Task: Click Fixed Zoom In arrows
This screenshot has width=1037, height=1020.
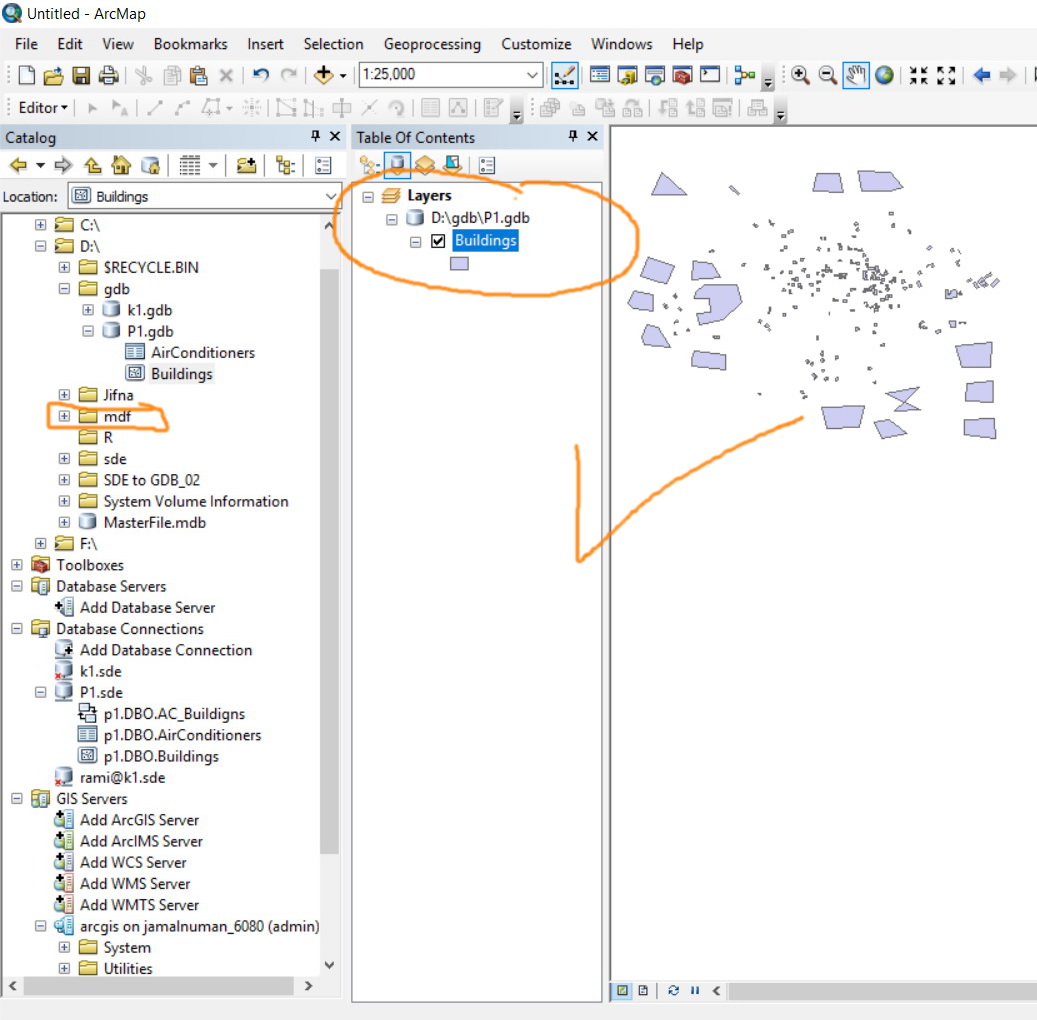Action: point(918,75)
